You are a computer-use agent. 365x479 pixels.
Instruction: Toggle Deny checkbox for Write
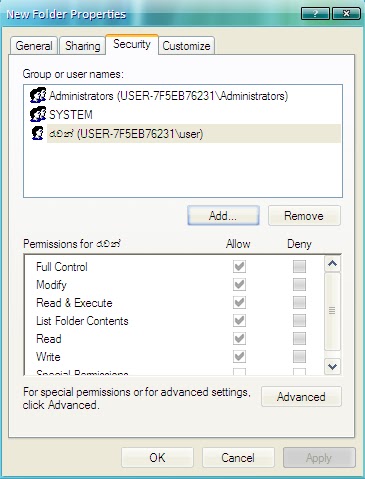click(x=299, y=356)
